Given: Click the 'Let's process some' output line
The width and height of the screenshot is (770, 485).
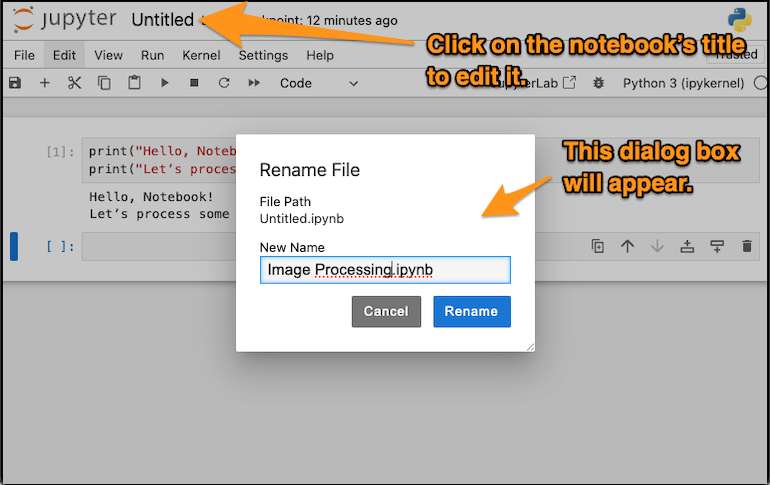Looking at the screenshot, I should point(159,214).
